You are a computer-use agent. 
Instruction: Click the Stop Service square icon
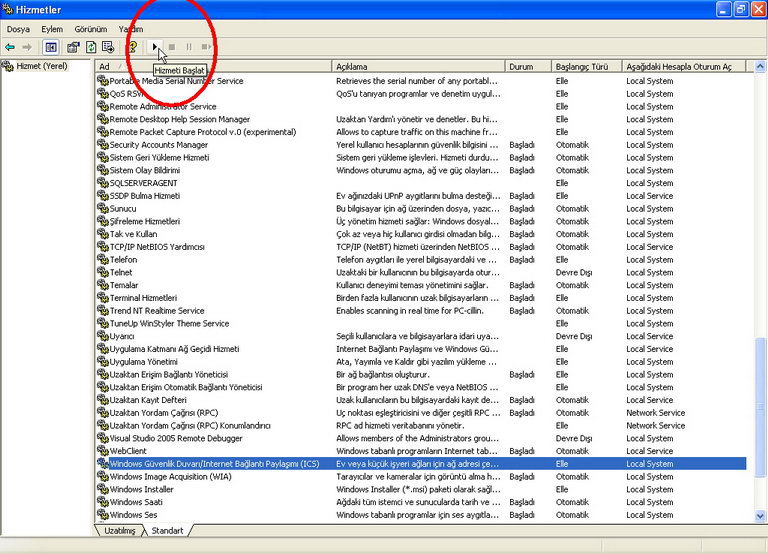[172, 47]
